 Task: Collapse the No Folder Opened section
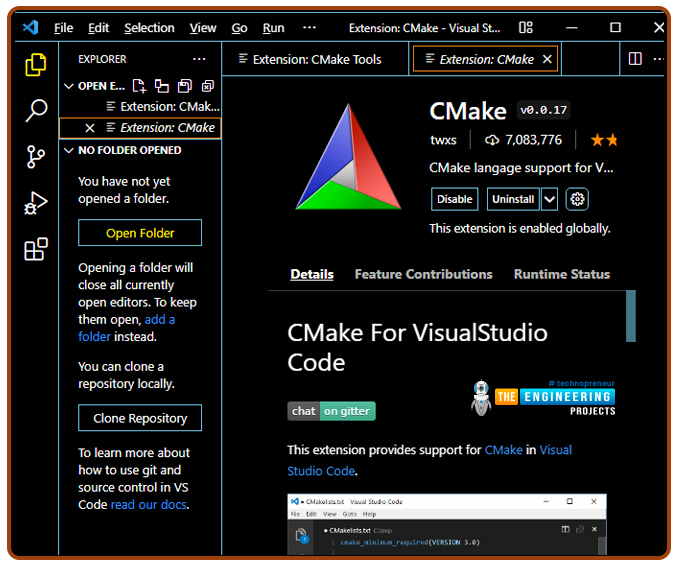69,150
